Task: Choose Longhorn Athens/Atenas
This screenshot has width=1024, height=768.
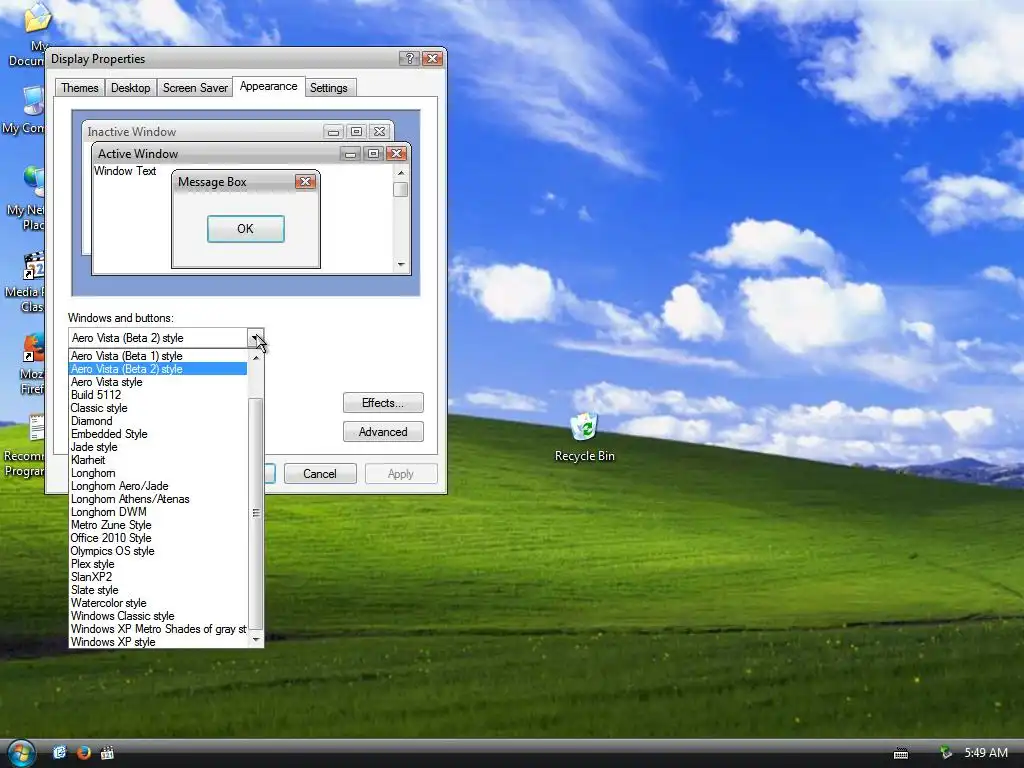Action: click(x=158, y=499)
